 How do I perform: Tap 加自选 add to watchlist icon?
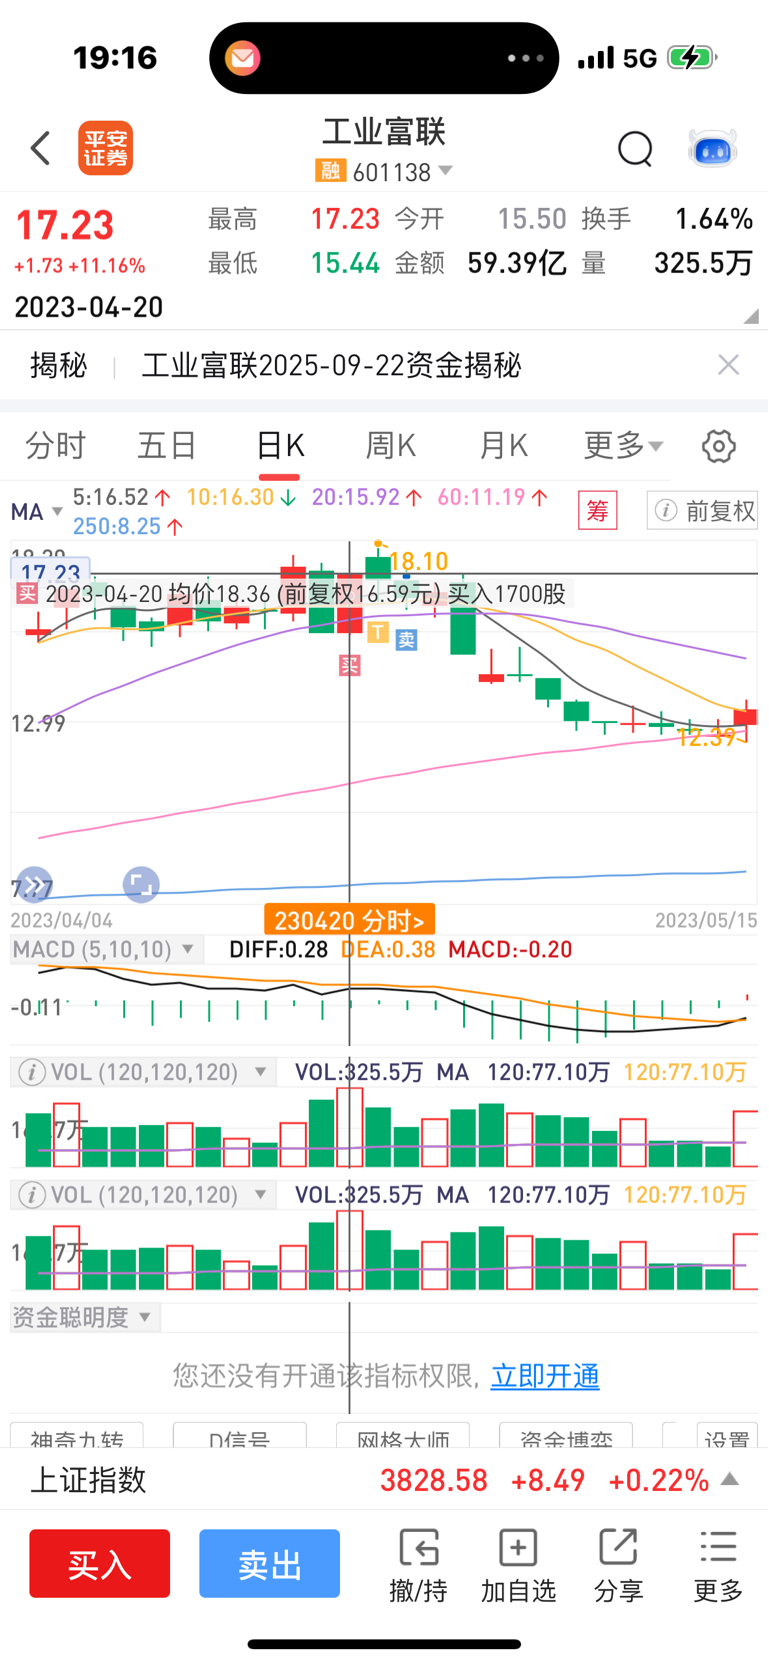point(518,1566)
